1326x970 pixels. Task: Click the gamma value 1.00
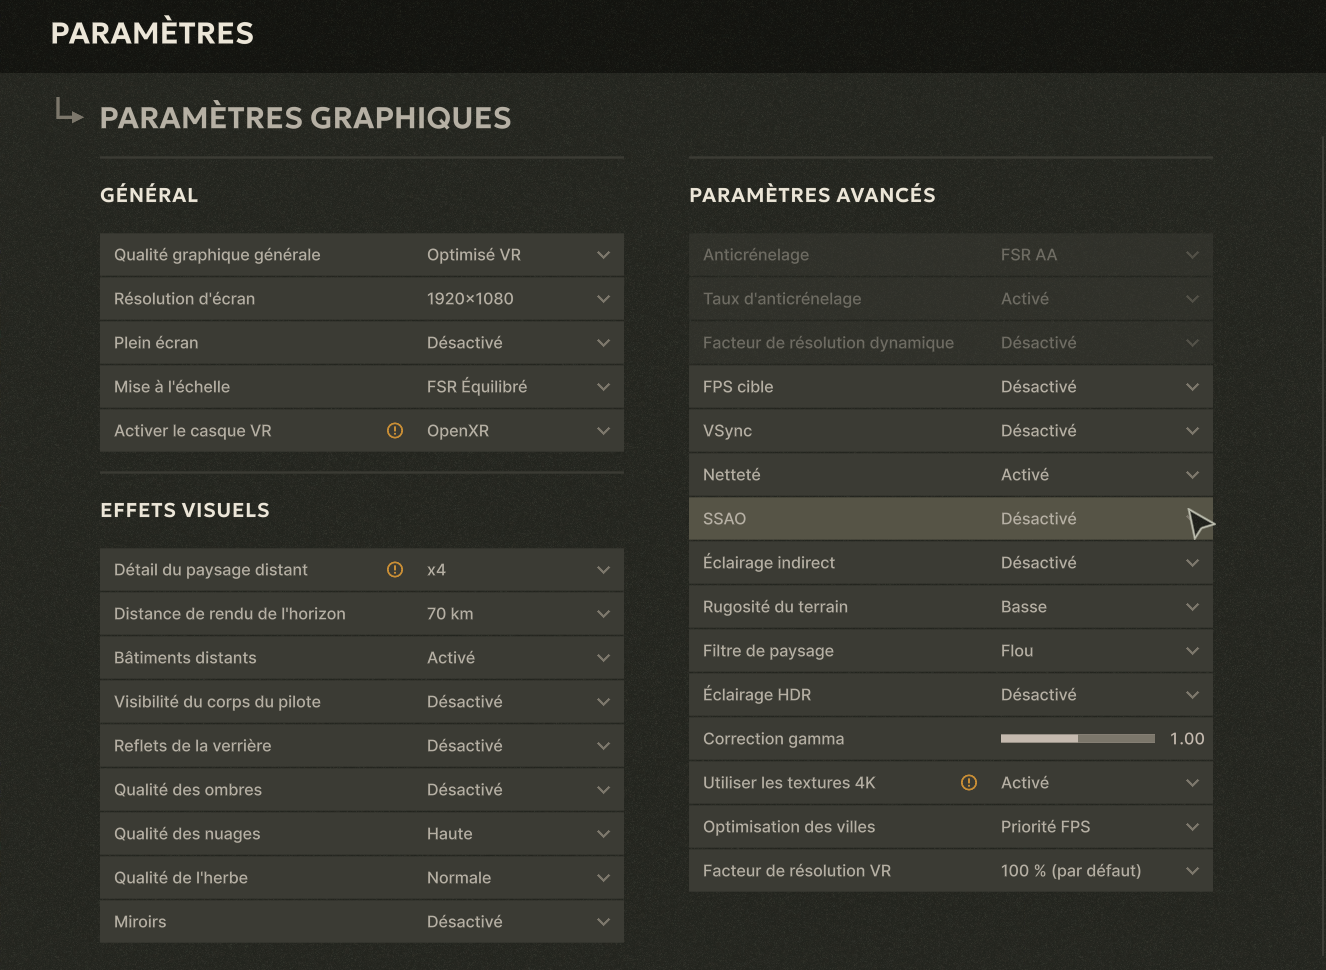1187,739
